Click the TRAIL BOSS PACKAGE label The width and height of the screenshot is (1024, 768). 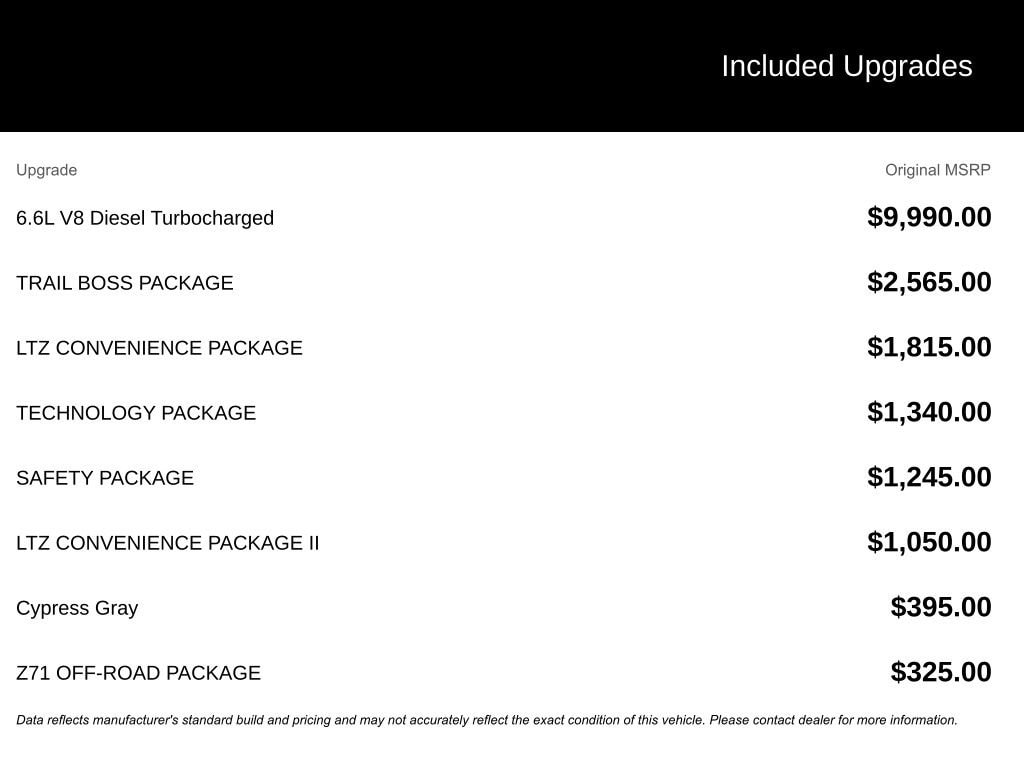125,283
